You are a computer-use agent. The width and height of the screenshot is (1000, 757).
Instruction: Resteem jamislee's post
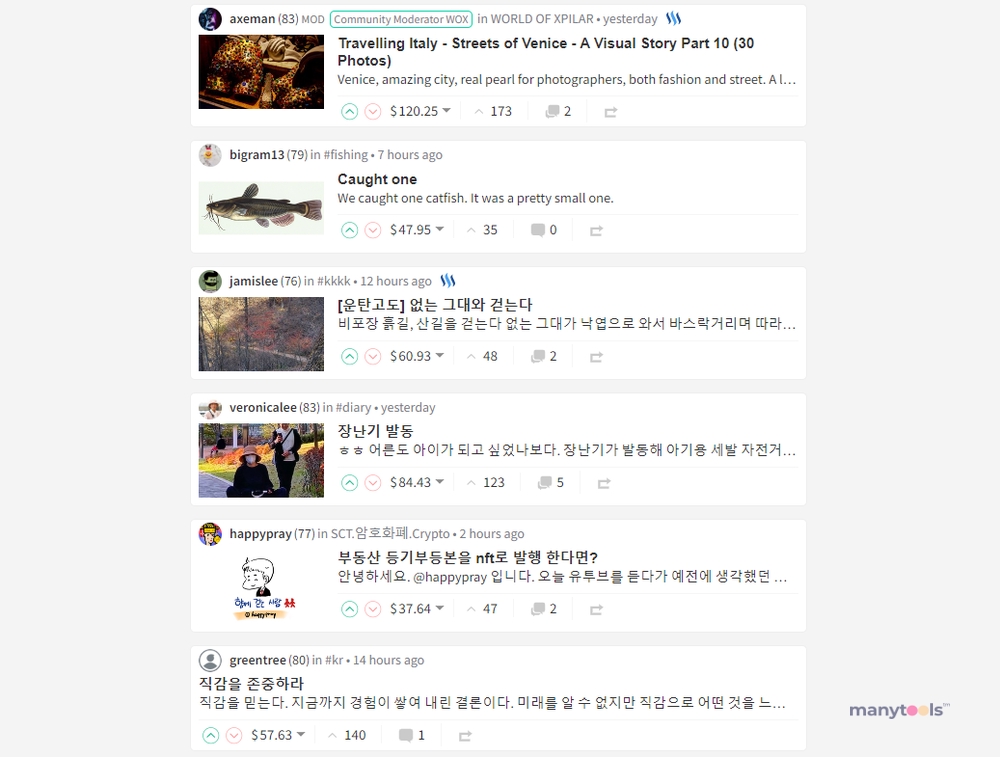point(596,357)
